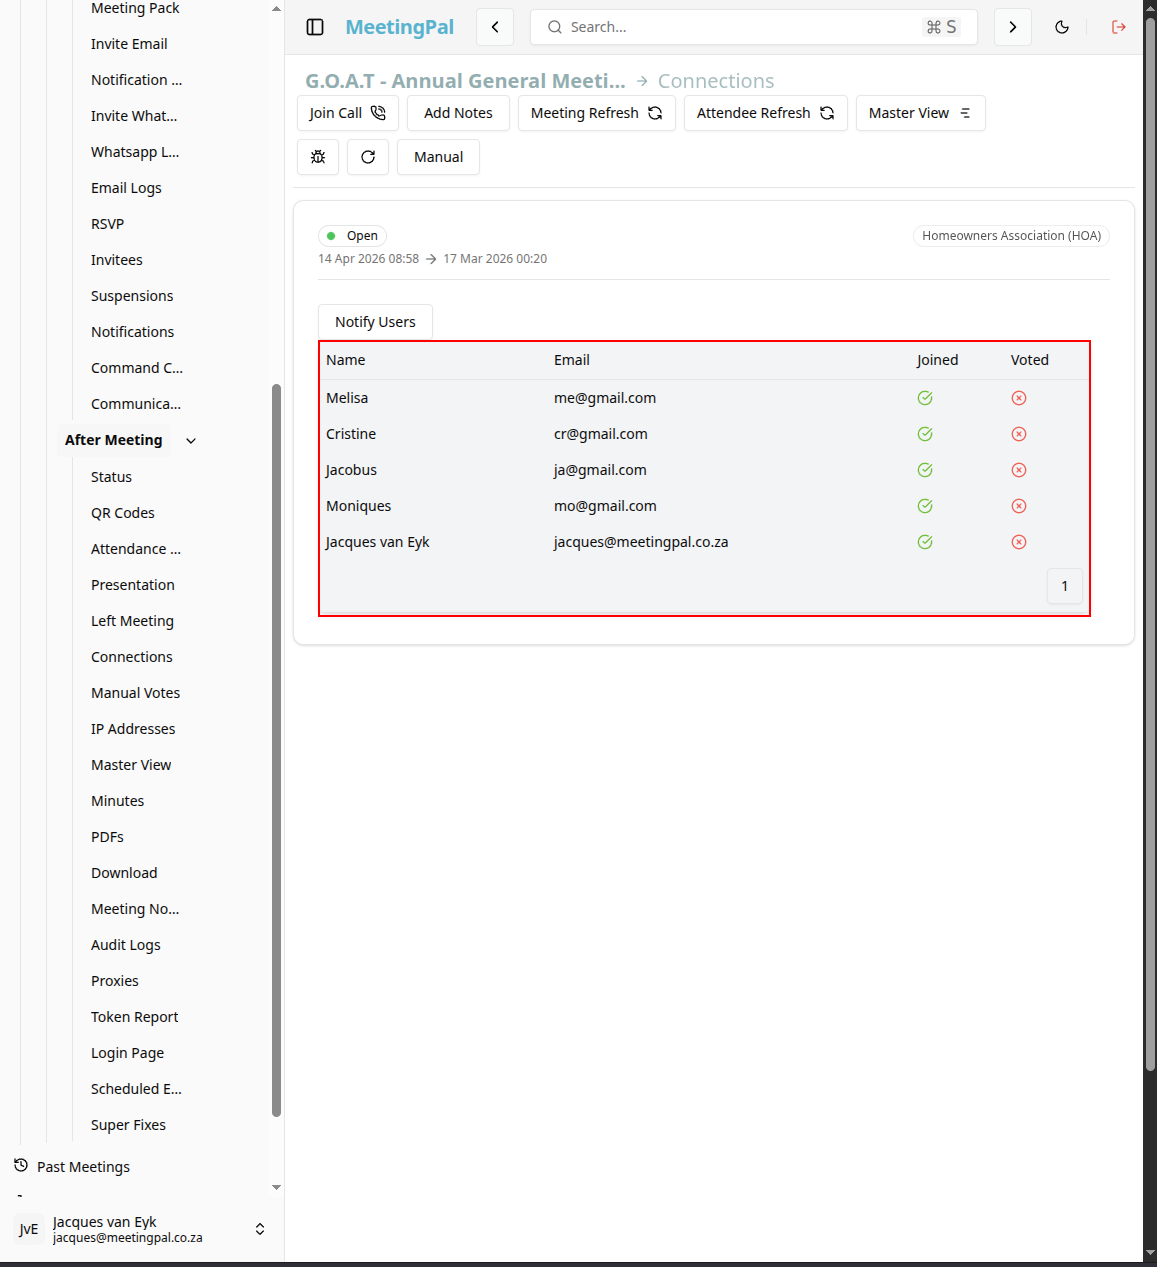Click the search magnifier icon
Screen dimensions: 1157x1267
[x=555, y=27]
